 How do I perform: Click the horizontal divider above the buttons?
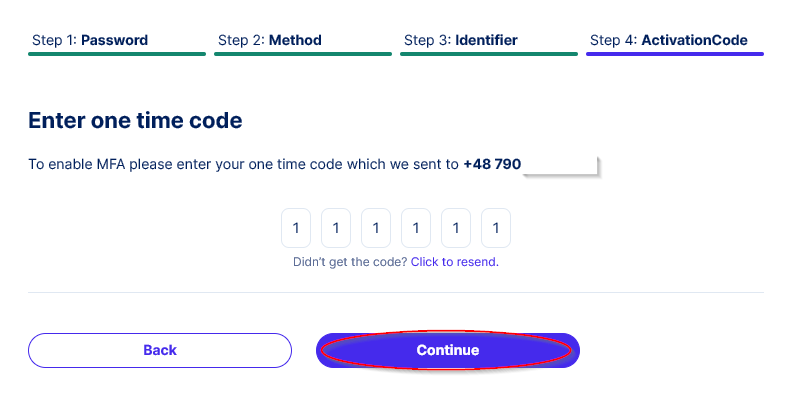pyautogui.click(x=396, y=292)
